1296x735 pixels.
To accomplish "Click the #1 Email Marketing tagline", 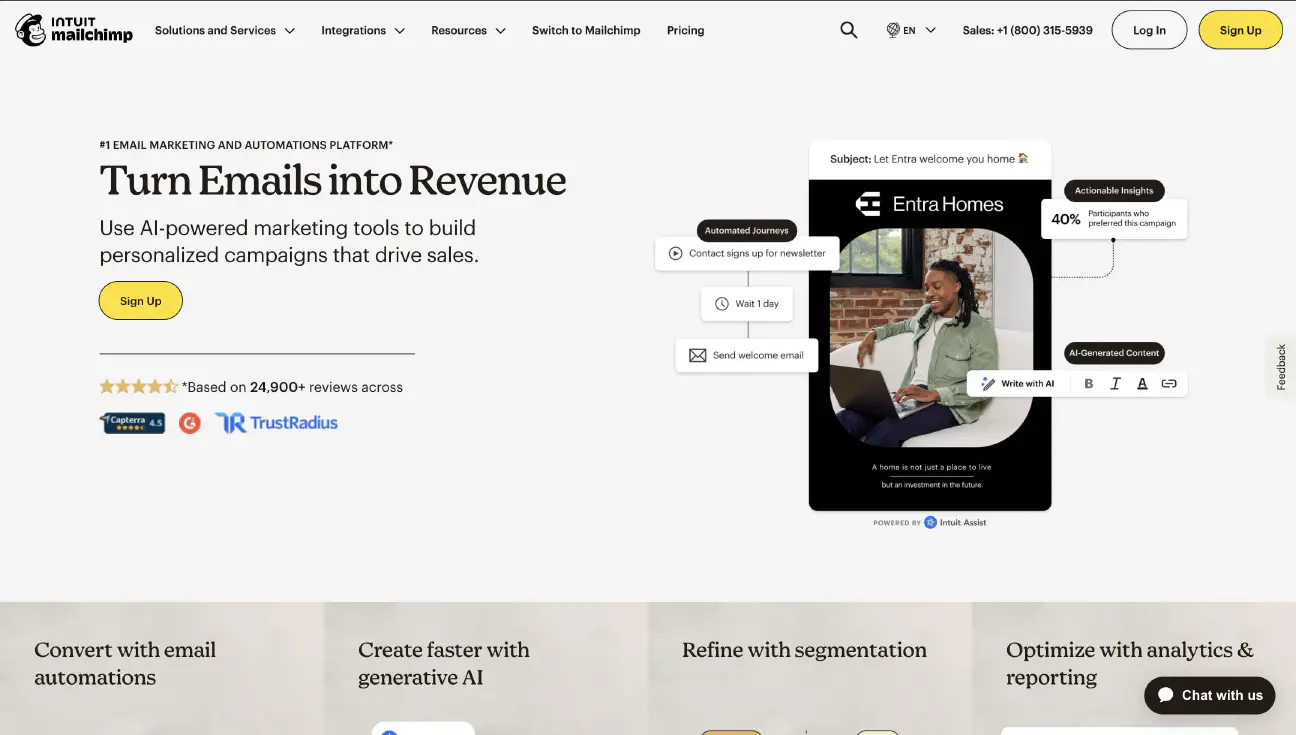I will coord(246,145).
